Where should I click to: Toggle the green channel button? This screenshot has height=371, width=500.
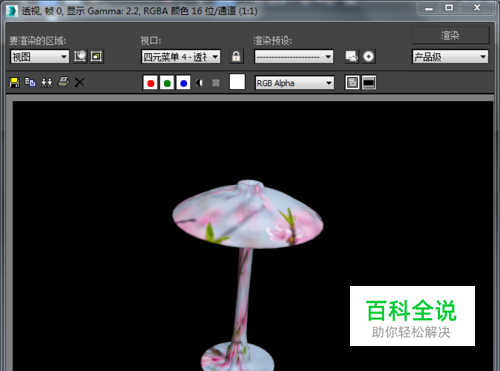pyautogui.click(x=167, y=83)
